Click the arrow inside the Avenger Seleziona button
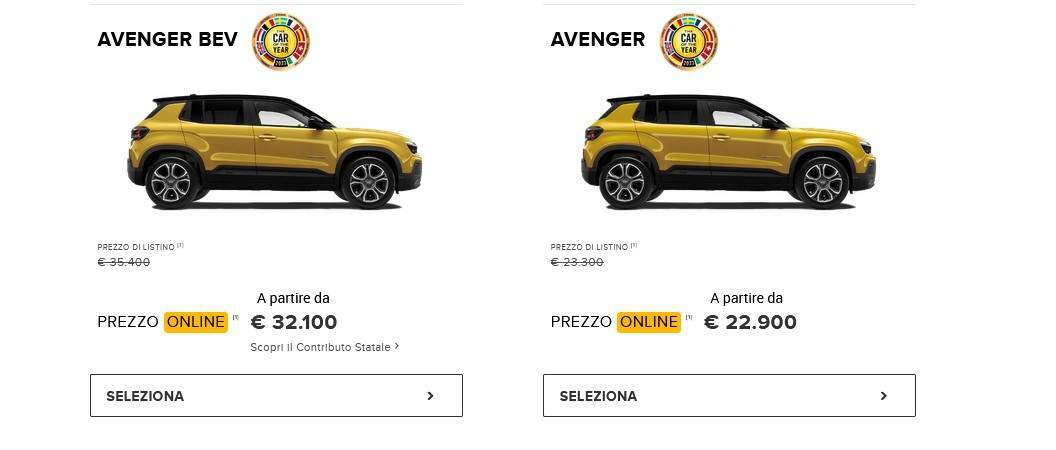Image resolution: width=1056 pixels, height=450 pixels. tap(884, 396)
